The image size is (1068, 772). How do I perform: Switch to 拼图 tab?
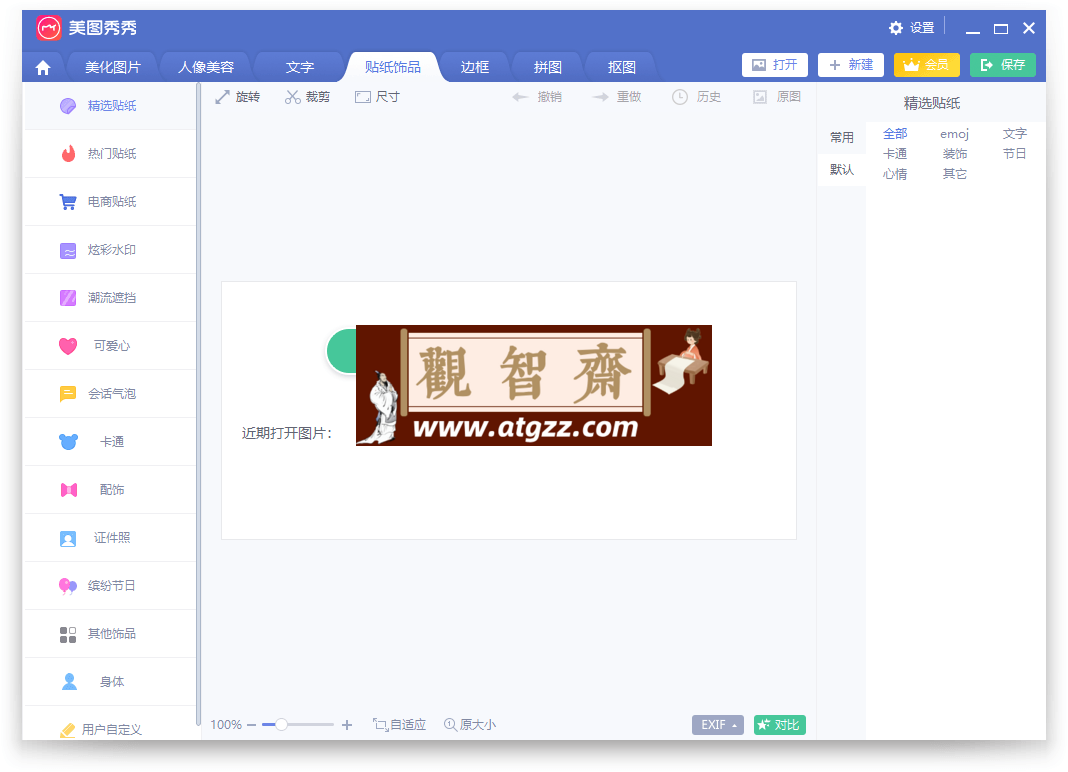tap(548, 67)
